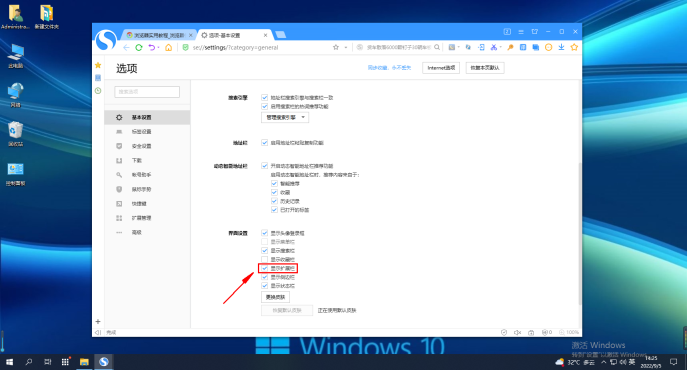Go to the browser home page icon

point(168,47)
